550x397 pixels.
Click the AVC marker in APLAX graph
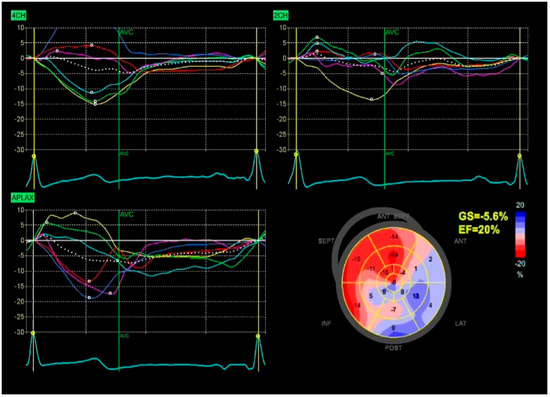pyautogui.click(x=127, y=214)
